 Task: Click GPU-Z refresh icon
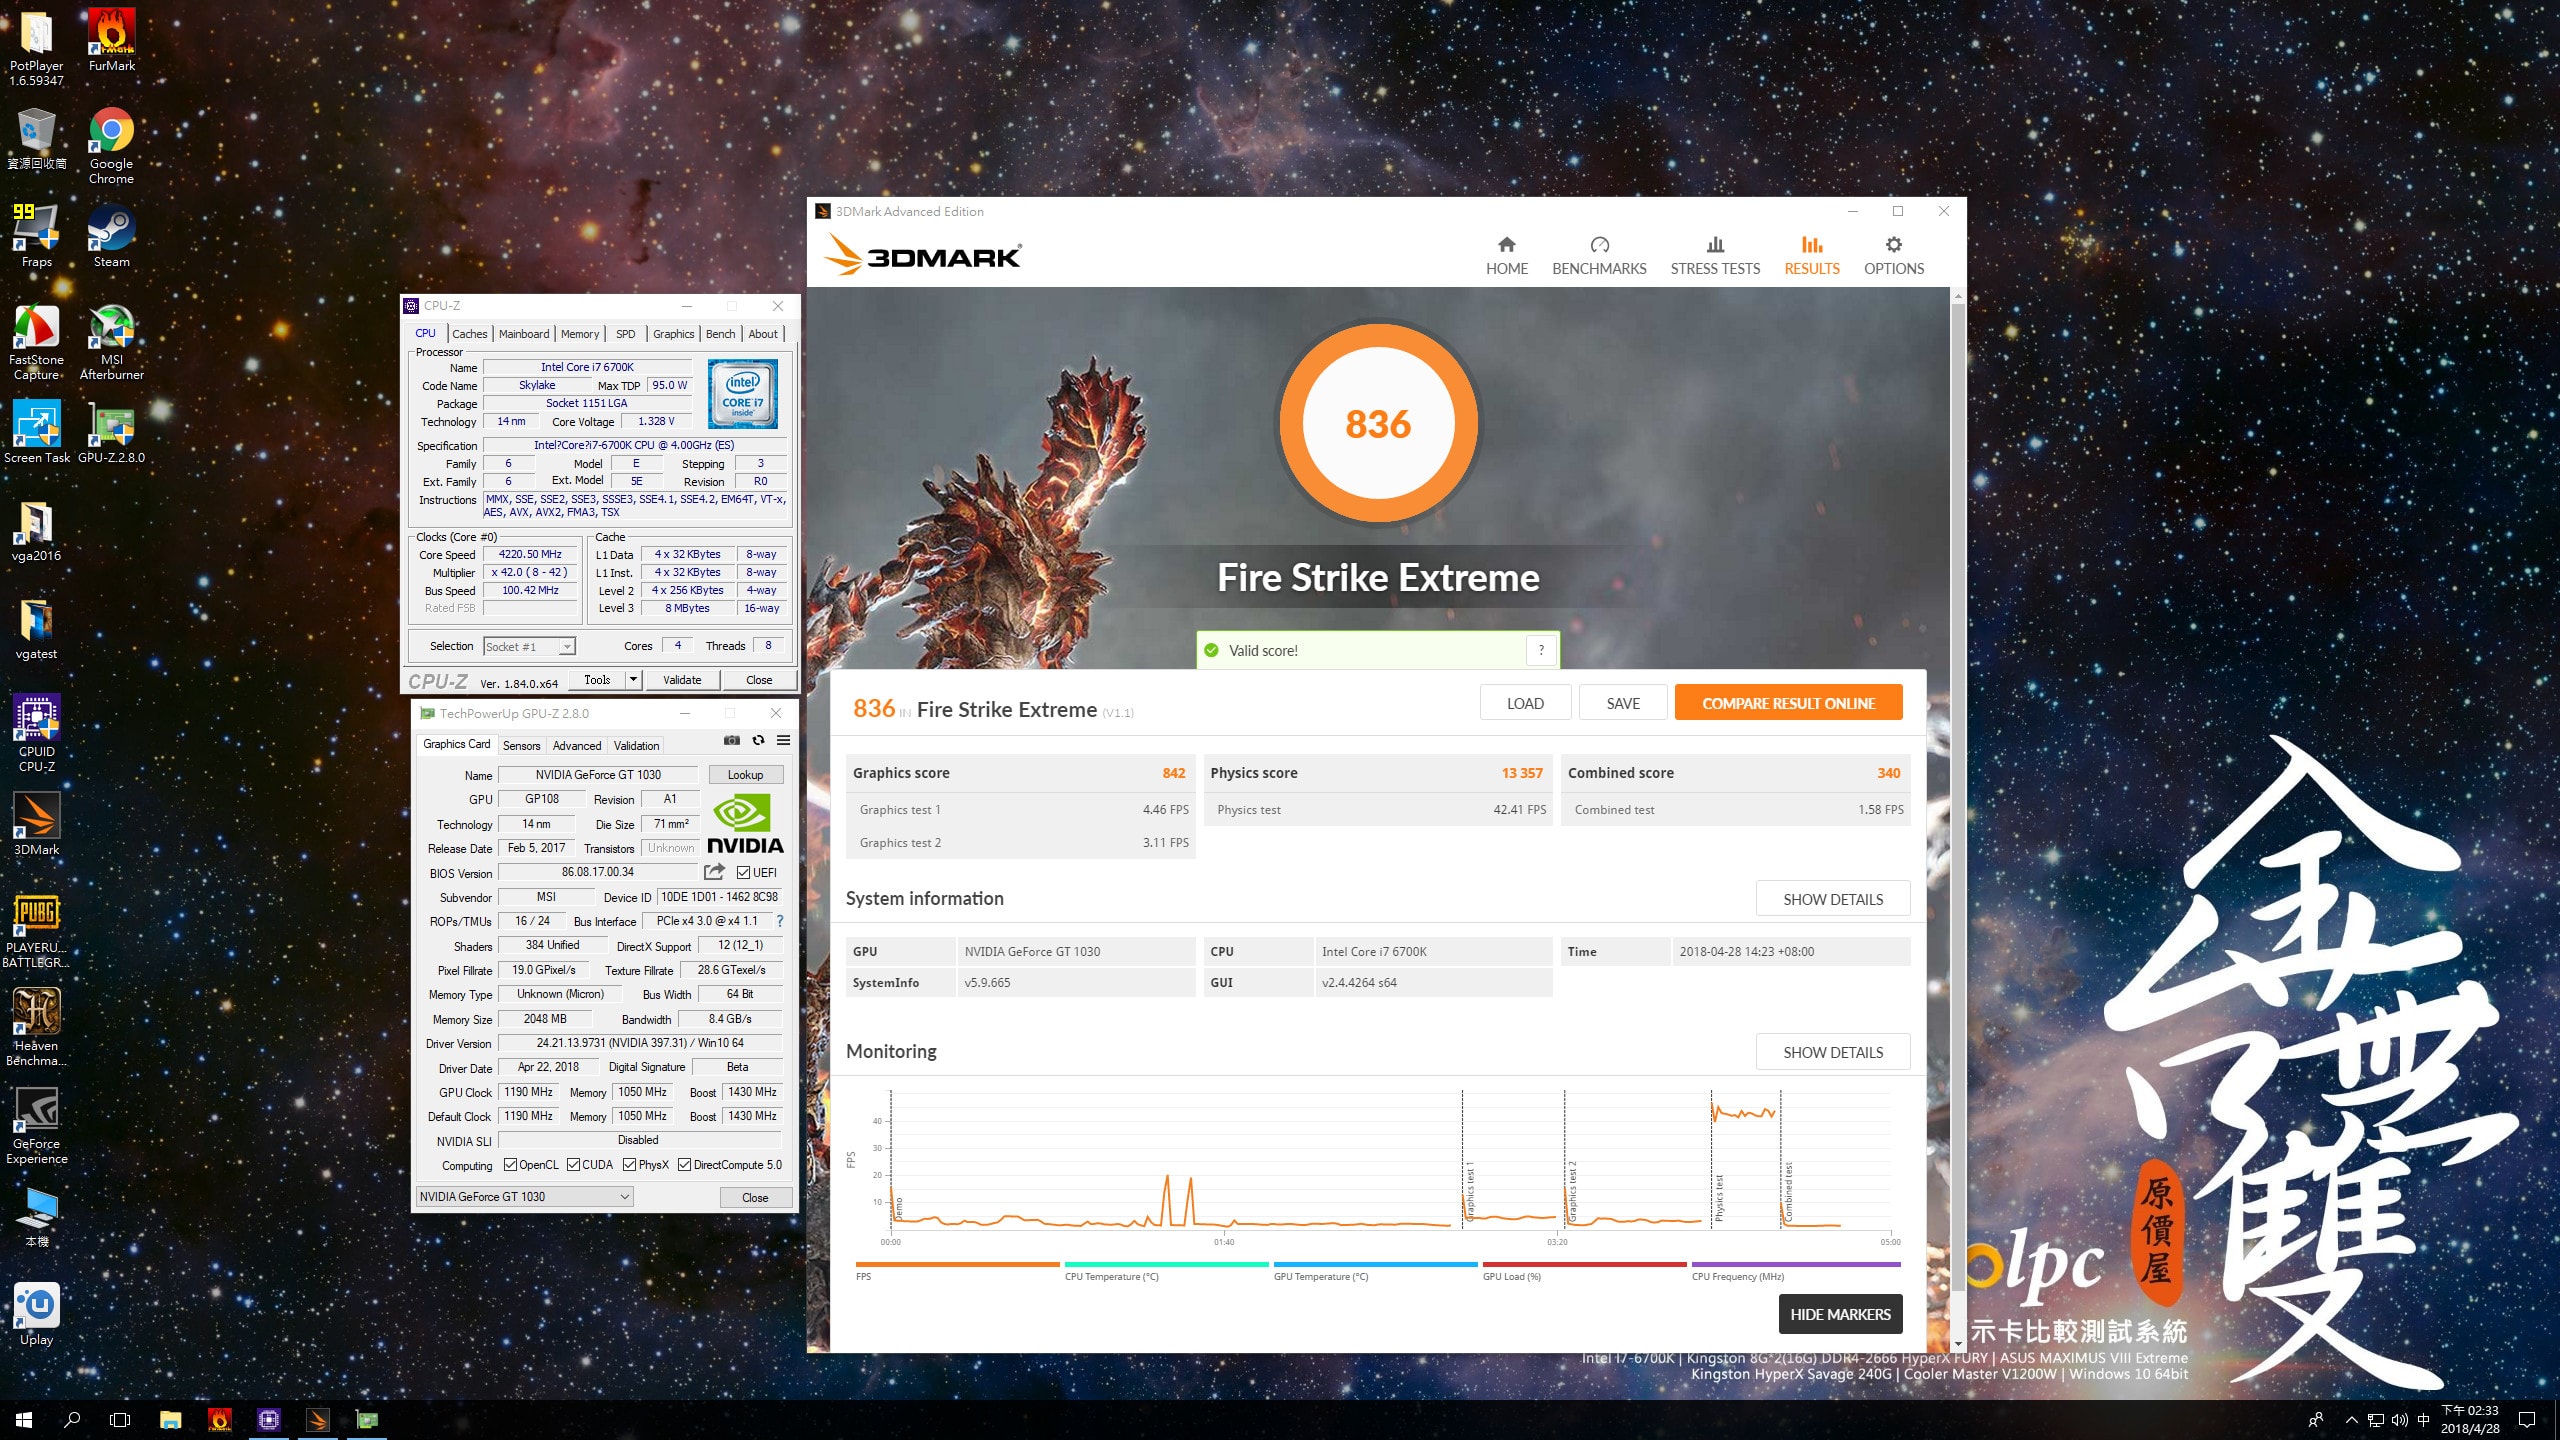pos(758,740)
